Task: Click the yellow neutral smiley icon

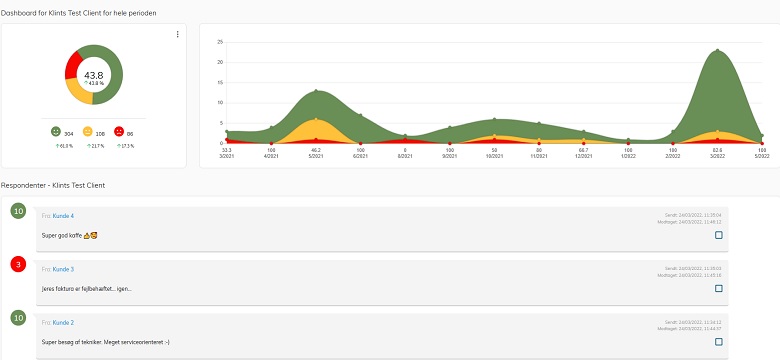Action: [x=88, y=132]
